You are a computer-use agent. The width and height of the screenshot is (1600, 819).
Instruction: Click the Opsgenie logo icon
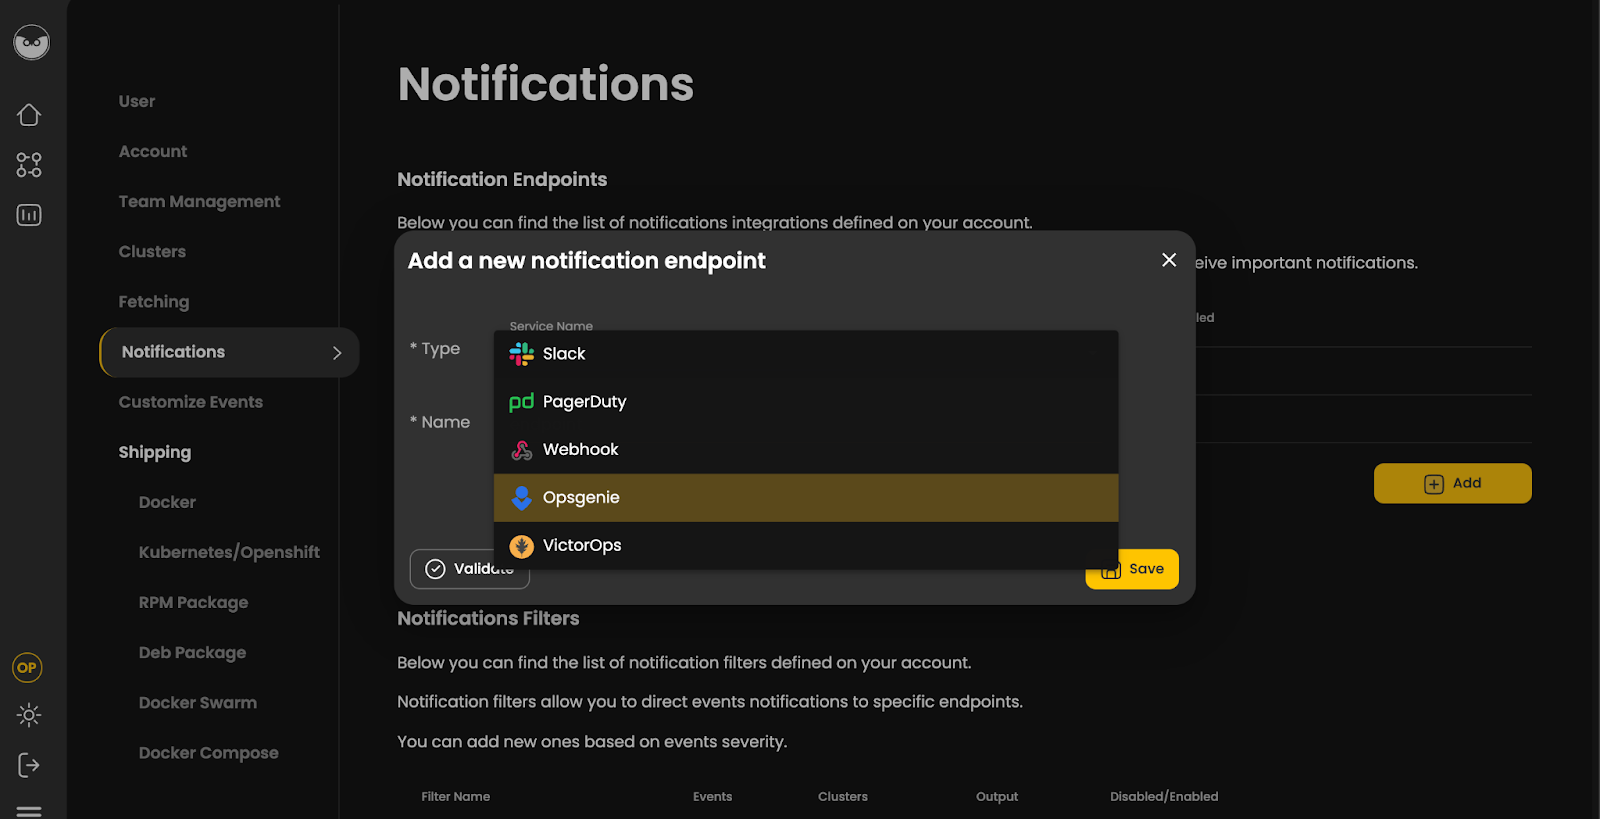click(522, 498)
